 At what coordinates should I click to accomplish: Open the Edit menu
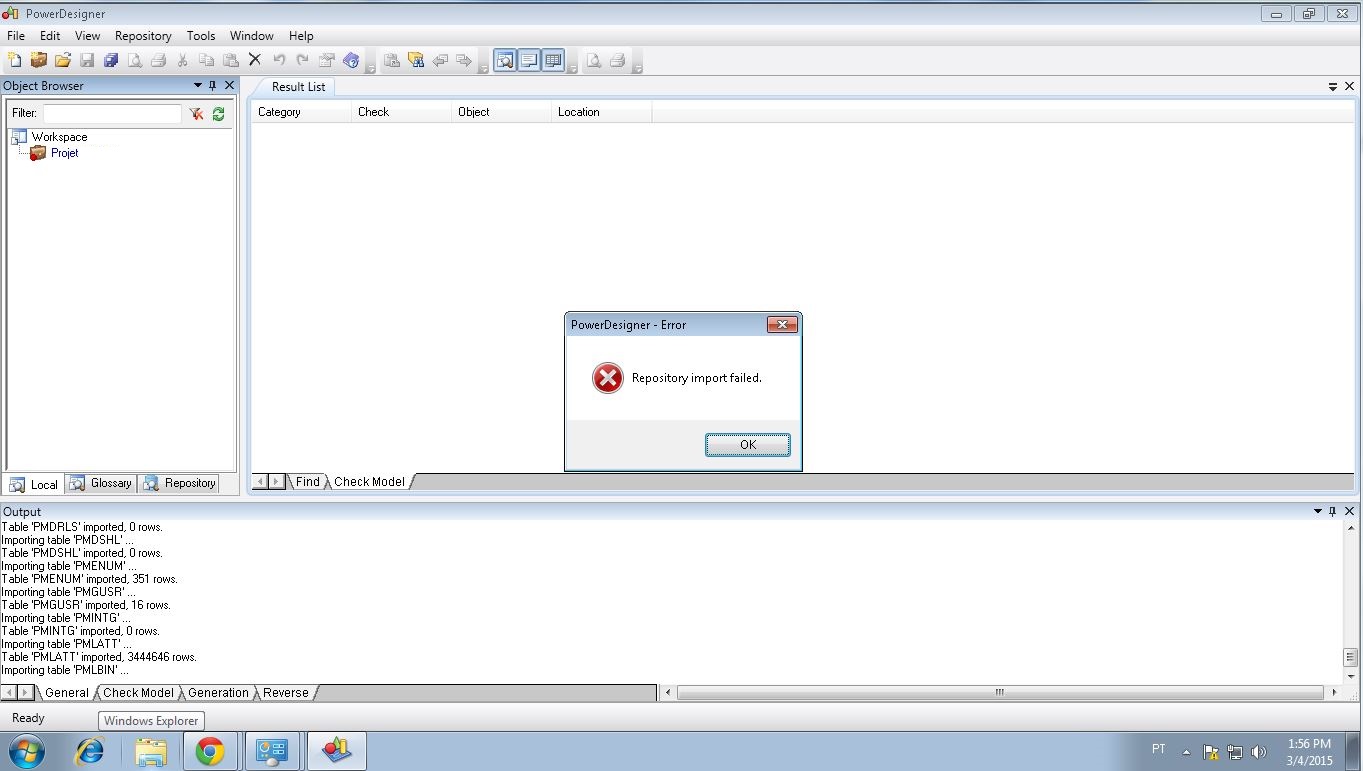pyautogui.click(x=50, y=36)
